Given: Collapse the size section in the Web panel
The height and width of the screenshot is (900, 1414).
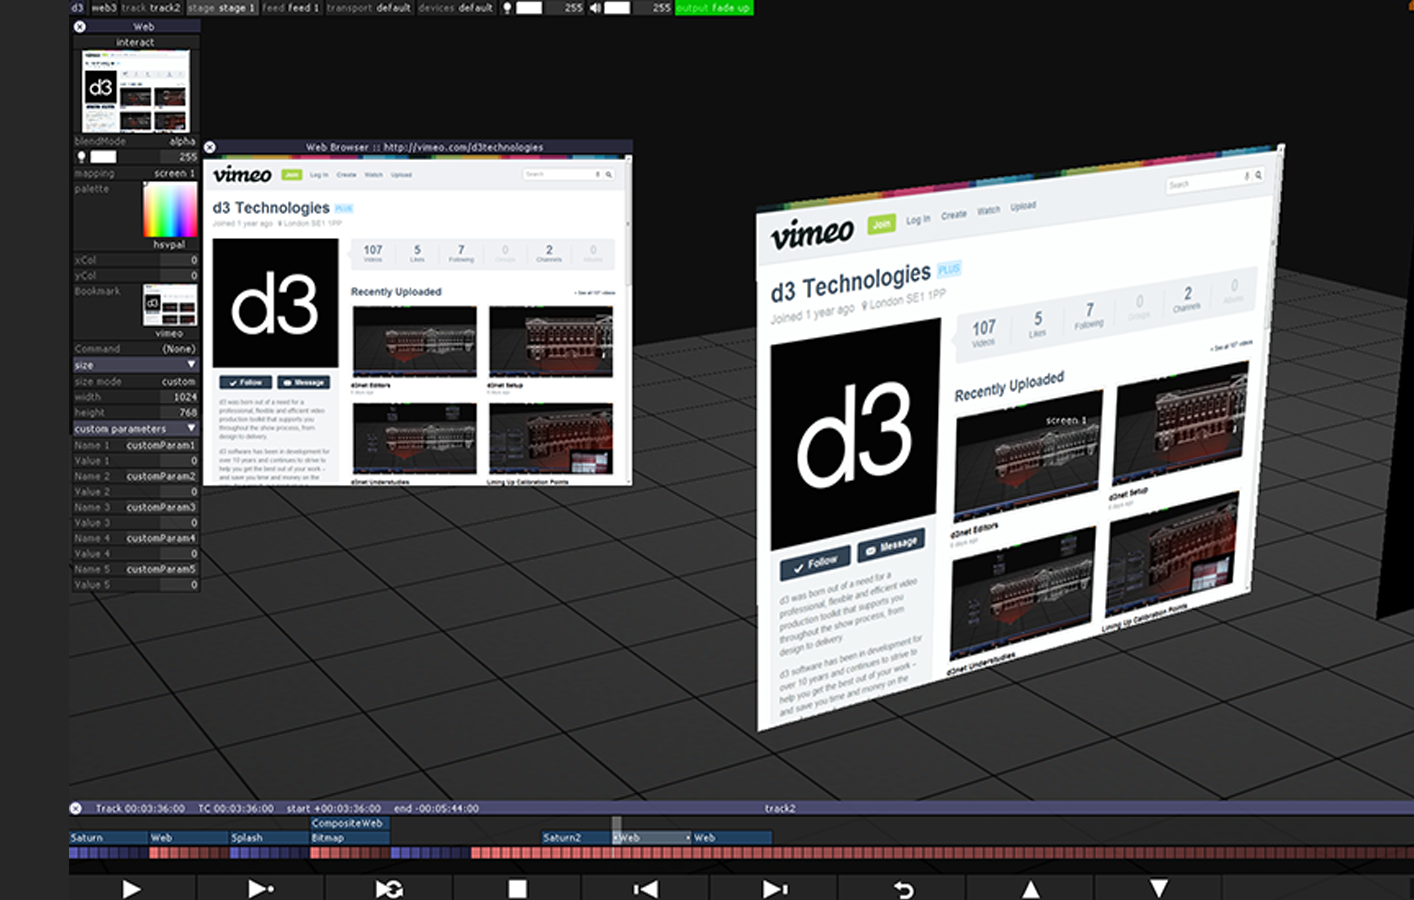Looking at the screenshot, I should tap(135, 365).
